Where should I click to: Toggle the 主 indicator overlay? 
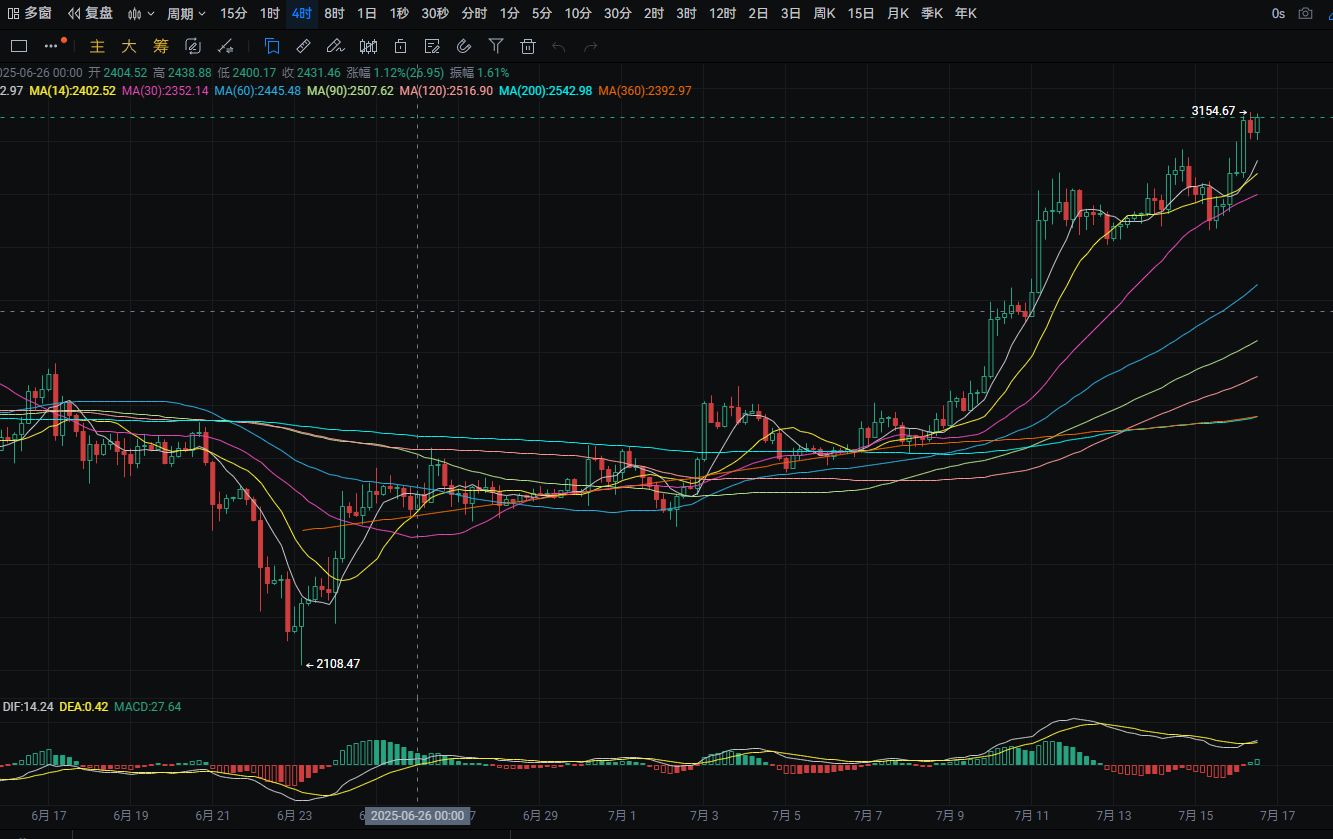pos(97,46)
